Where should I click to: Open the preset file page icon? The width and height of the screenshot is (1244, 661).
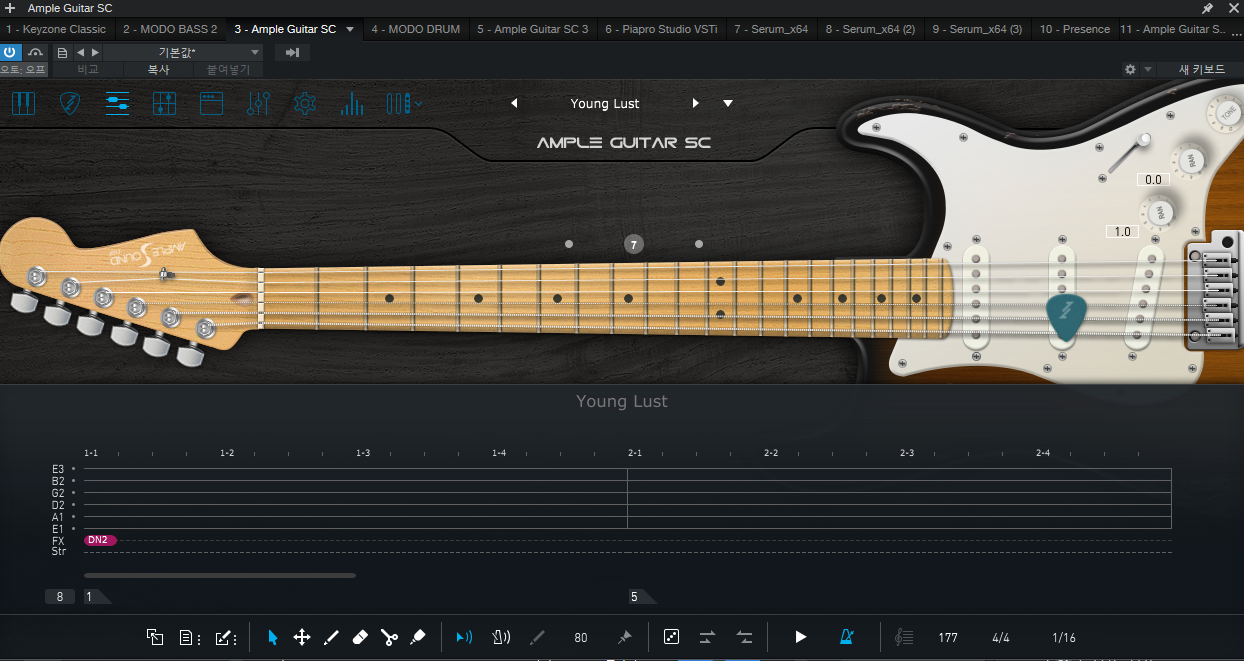62,52
